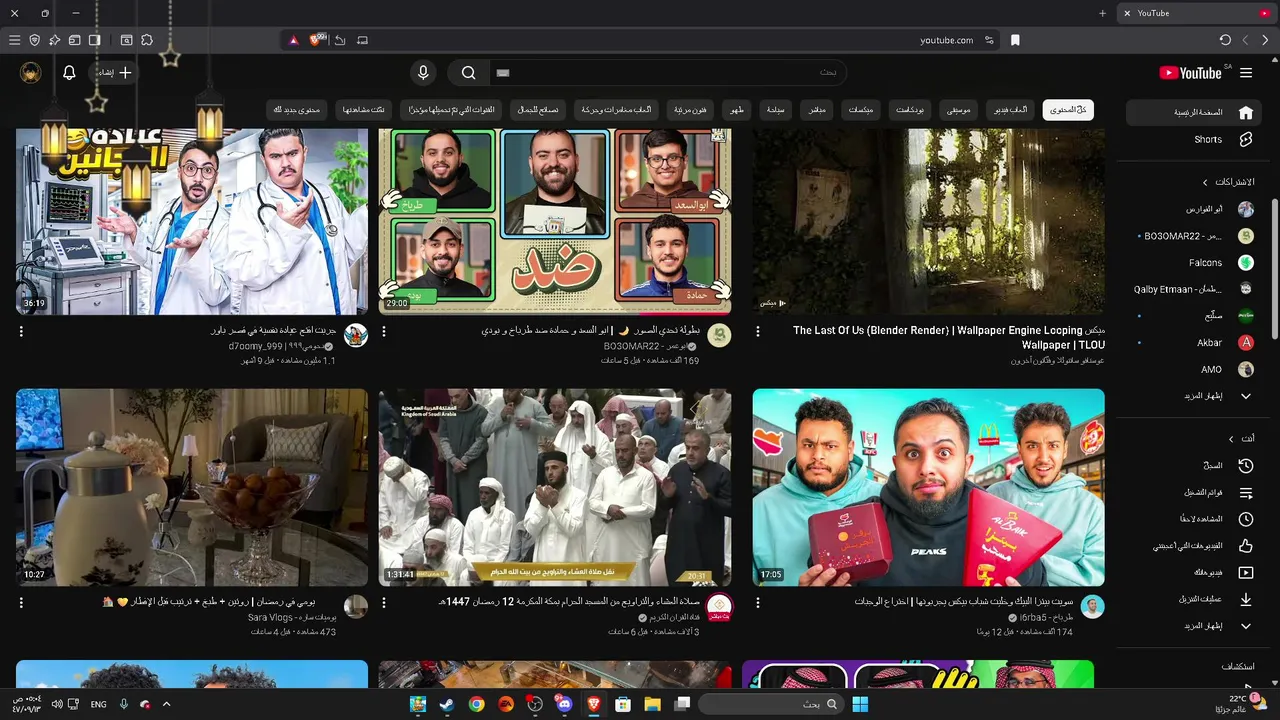The image size is (1280, 720).
Task: Open Downloads in the sidebar
Action: (1194, 599)
